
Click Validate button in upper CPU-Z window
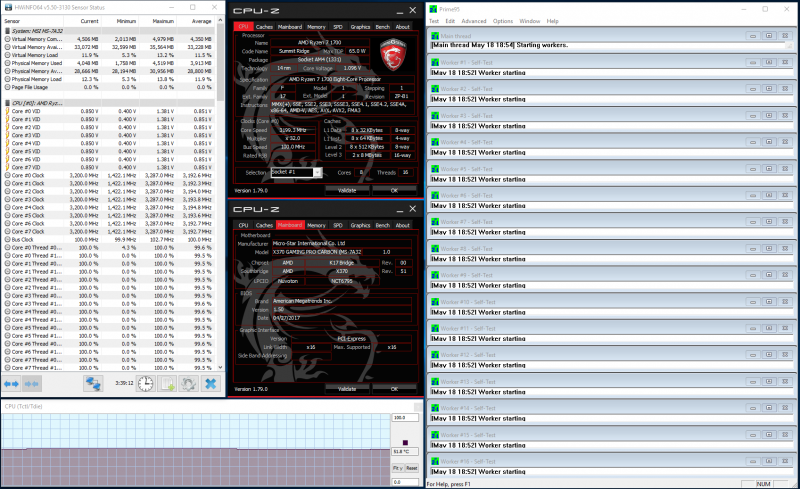[347, 190]
